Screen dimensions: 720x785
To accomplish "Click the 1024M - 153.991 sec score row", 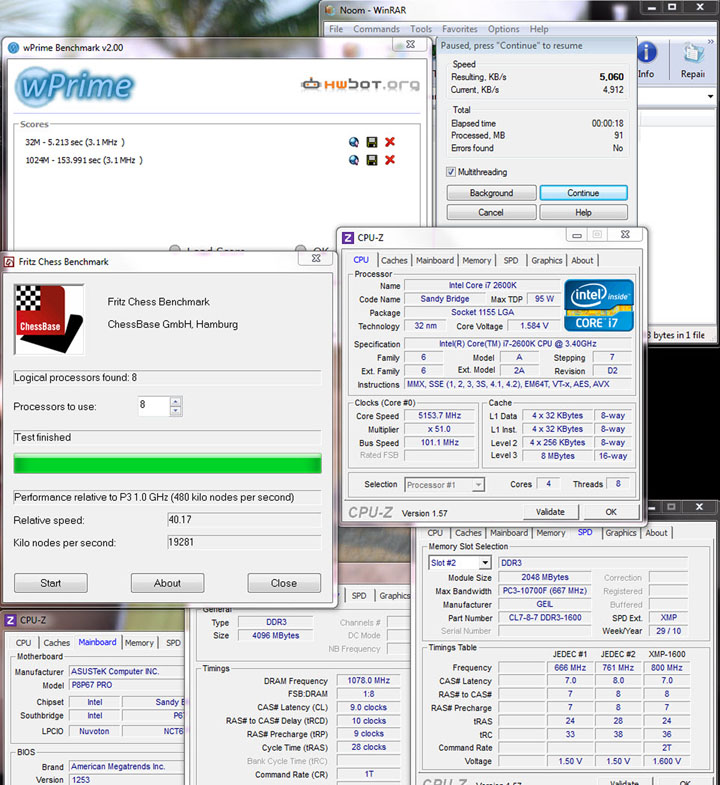I will click(x=84, y=160).
